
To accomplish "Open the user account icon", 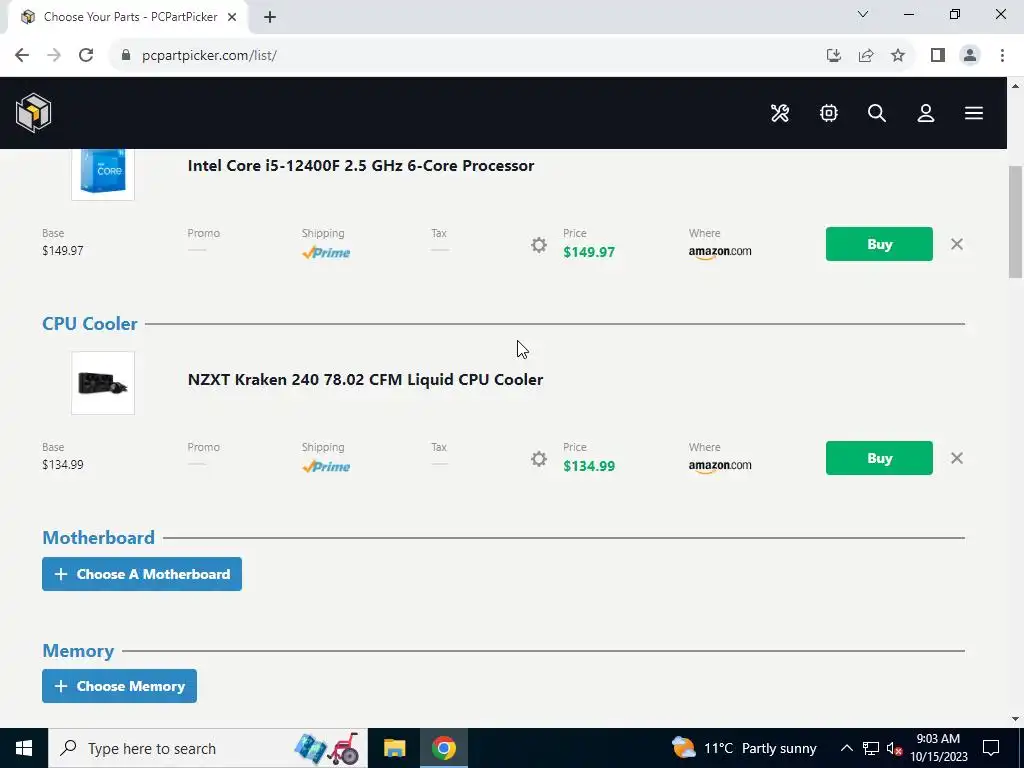I will [x=925, y=113].
